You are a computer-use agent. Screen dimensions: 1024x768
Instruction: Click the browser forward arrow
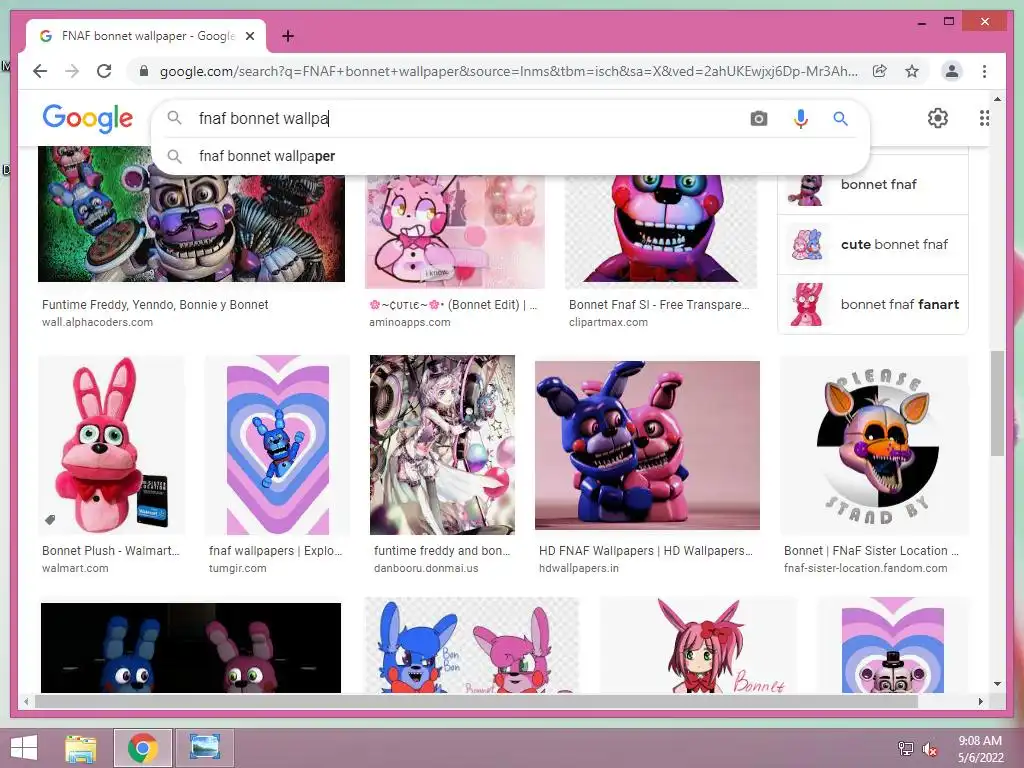point(72,71)
